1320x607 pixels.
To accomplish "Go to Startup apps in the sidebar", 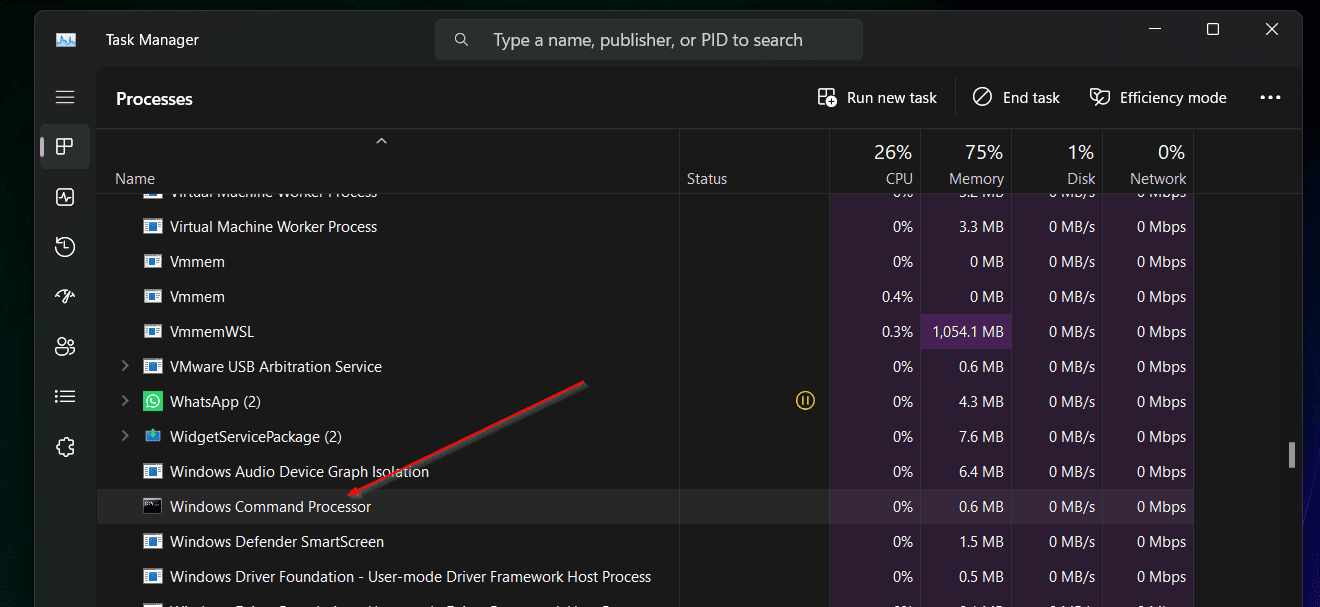I will coord(65,297).
